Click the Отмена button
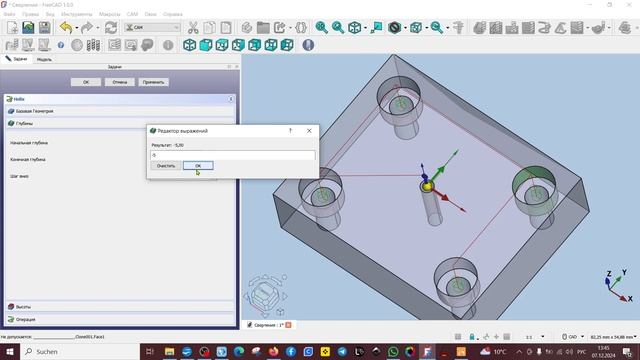The image size is (640, 360). (120, 82)
